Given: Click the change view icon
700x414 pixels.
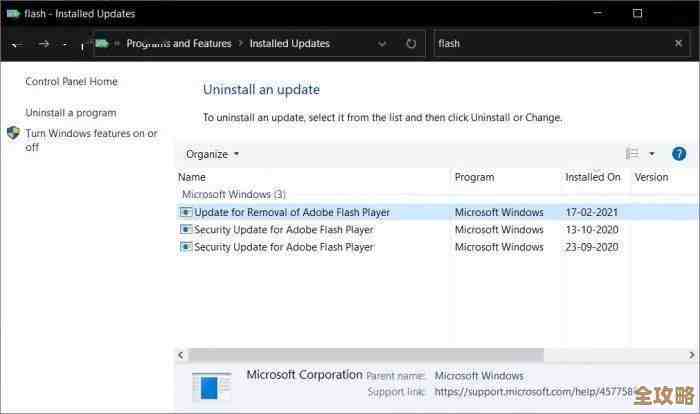Looking at the screenshot, I should coord(632,154).
